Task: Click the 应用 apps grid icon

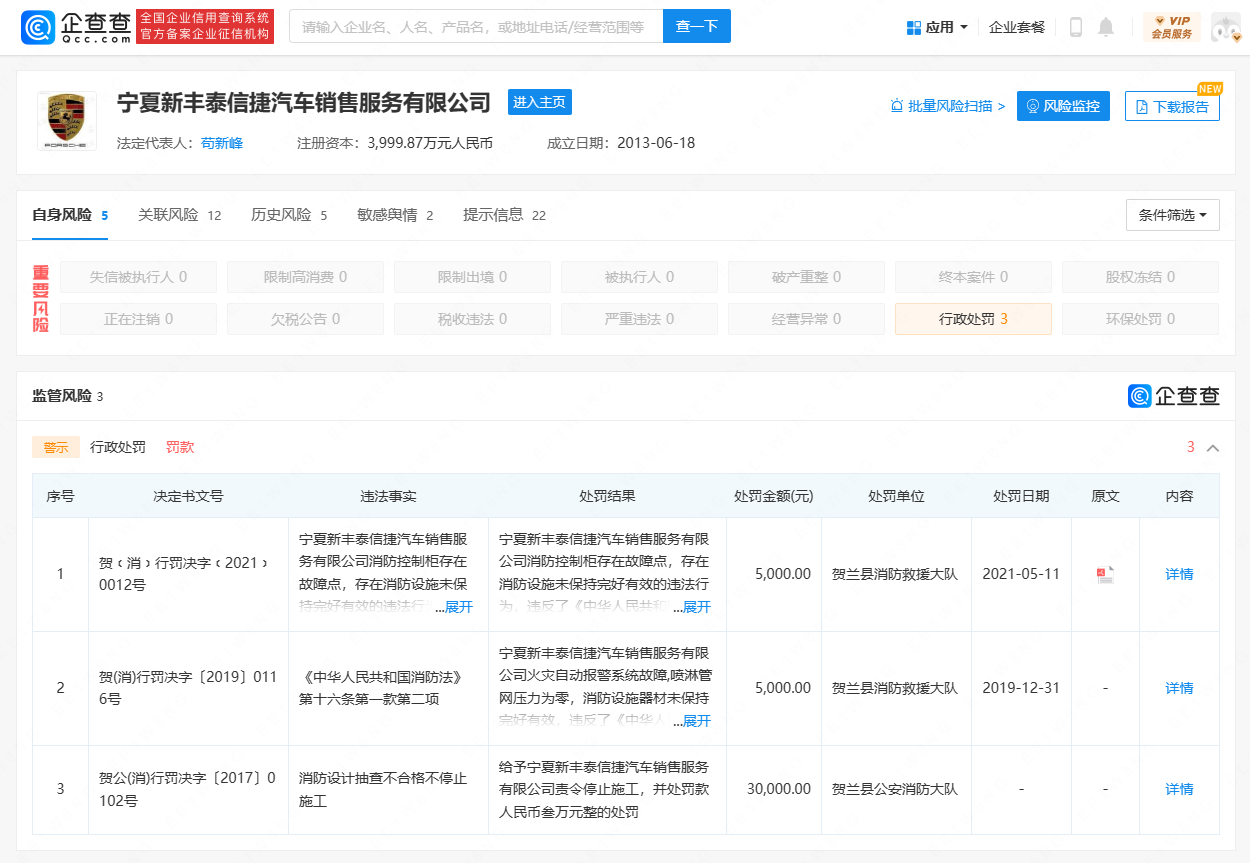Action: tap(913, 27)
